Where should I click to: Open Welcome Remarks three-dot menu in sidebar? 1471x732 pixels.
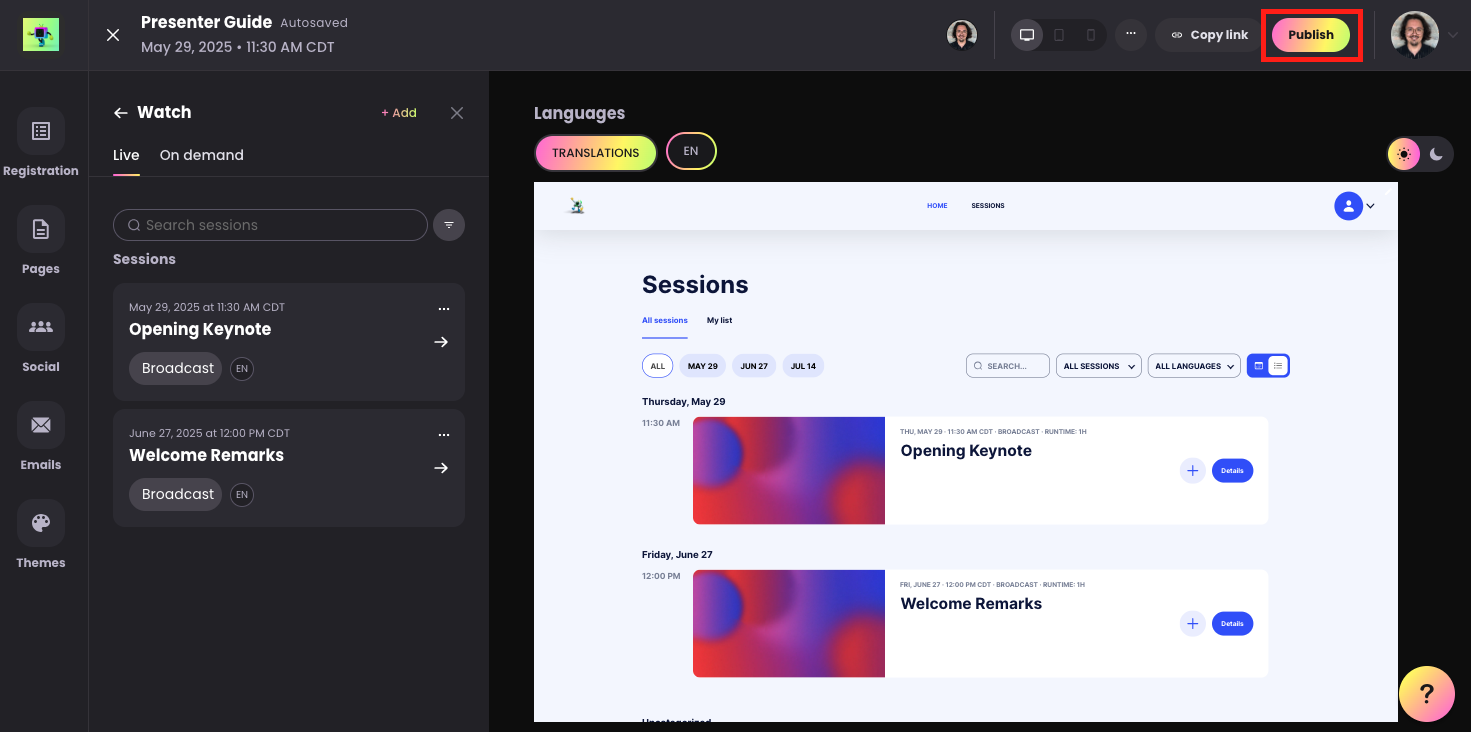click(x=444, y=435)
